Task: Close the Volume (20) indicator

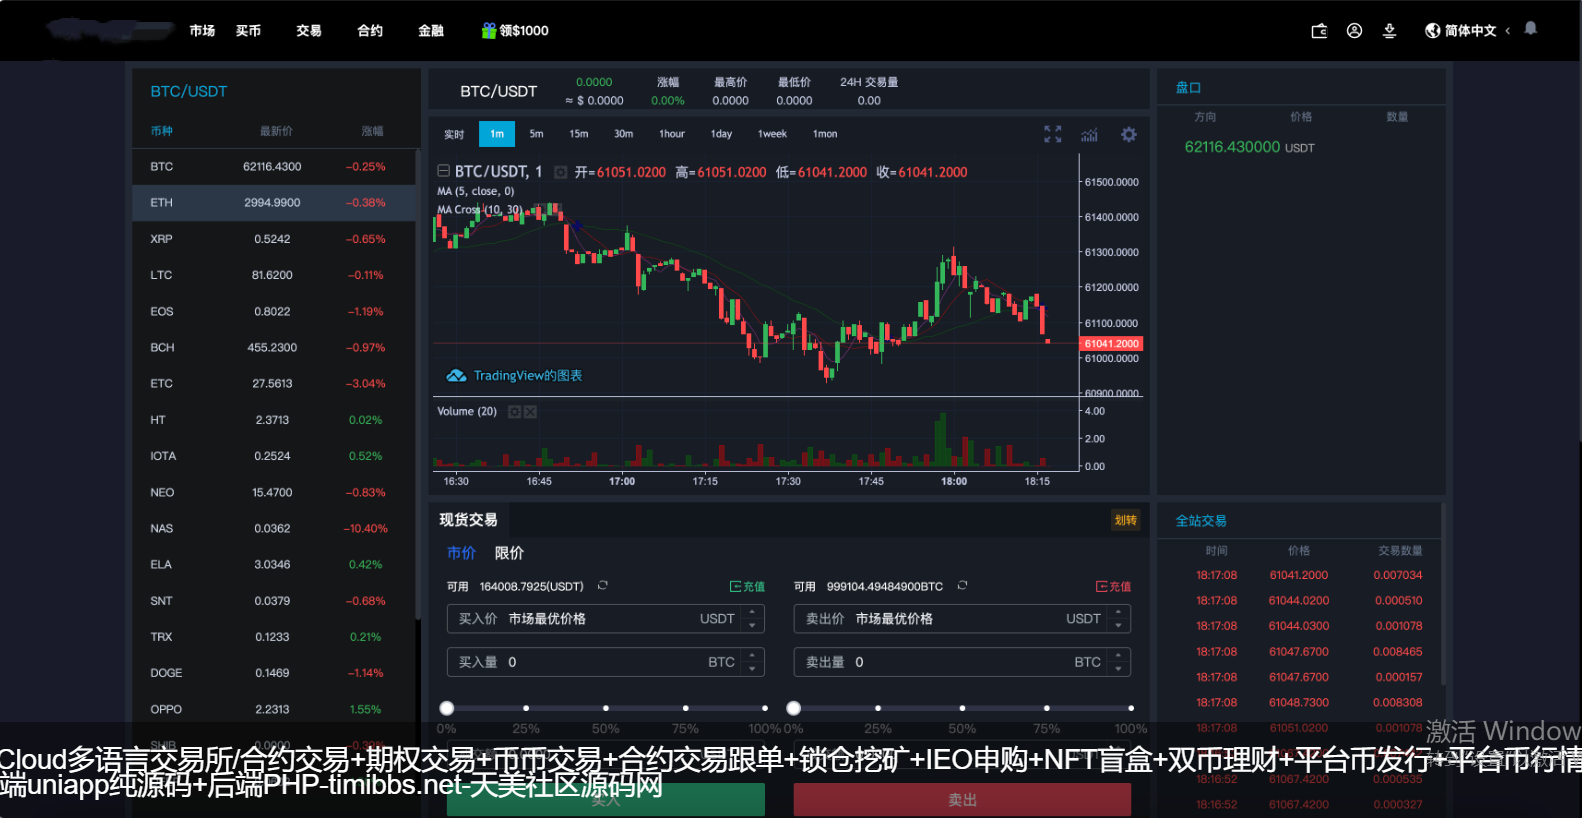Action: [531, 412]
